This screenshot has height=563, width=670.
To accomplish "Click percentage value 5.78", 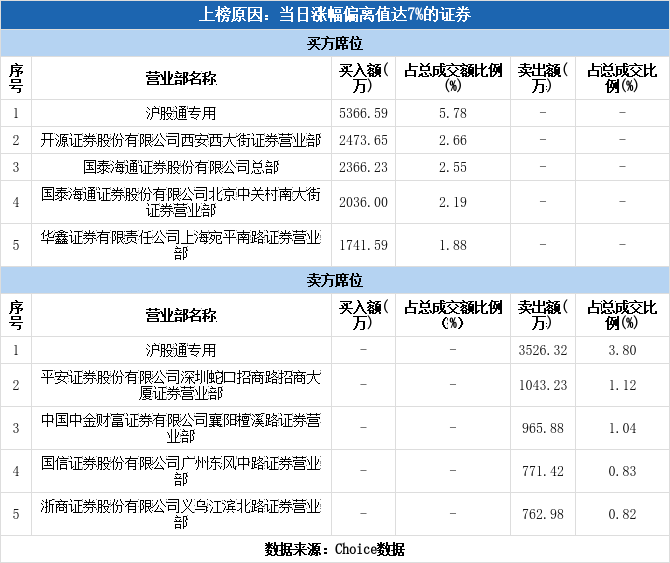I will point(453,113).
